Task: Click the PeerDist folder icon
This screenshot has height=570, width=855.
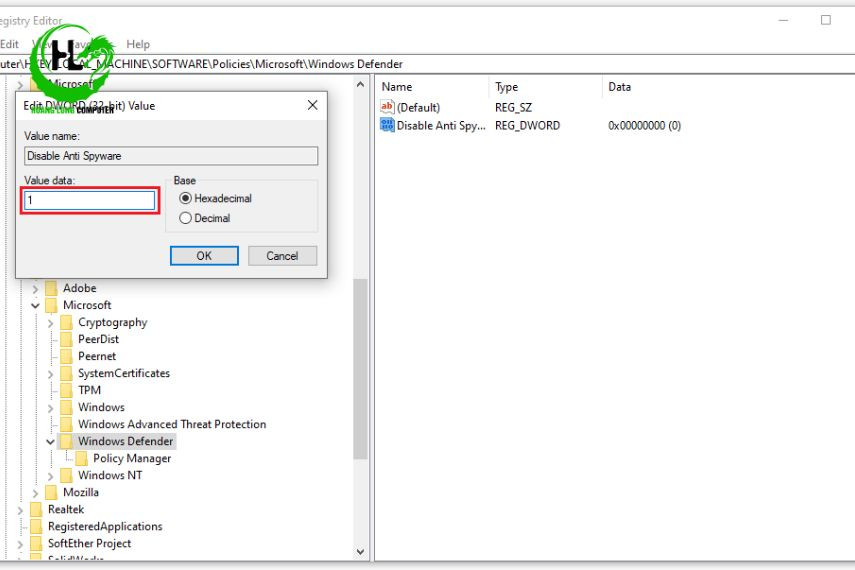Action: 66,339
